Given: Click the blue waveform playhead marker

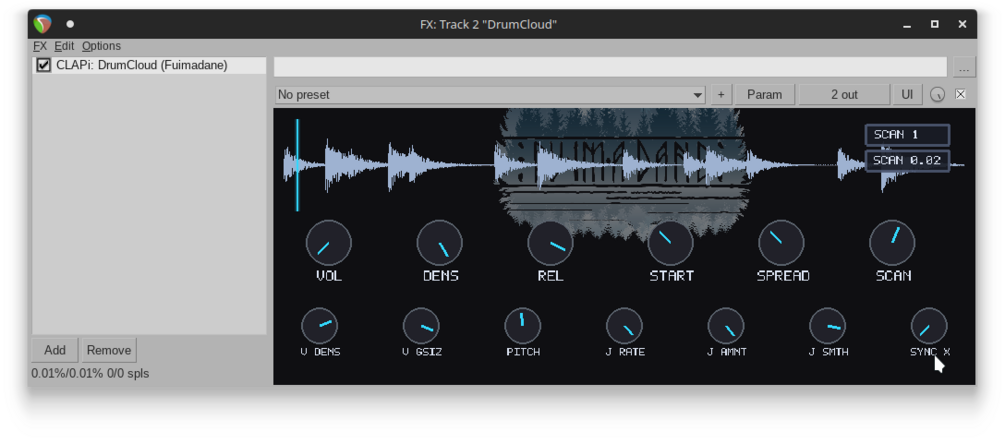Looking at the screenshot, I should [x=297, y=165].
